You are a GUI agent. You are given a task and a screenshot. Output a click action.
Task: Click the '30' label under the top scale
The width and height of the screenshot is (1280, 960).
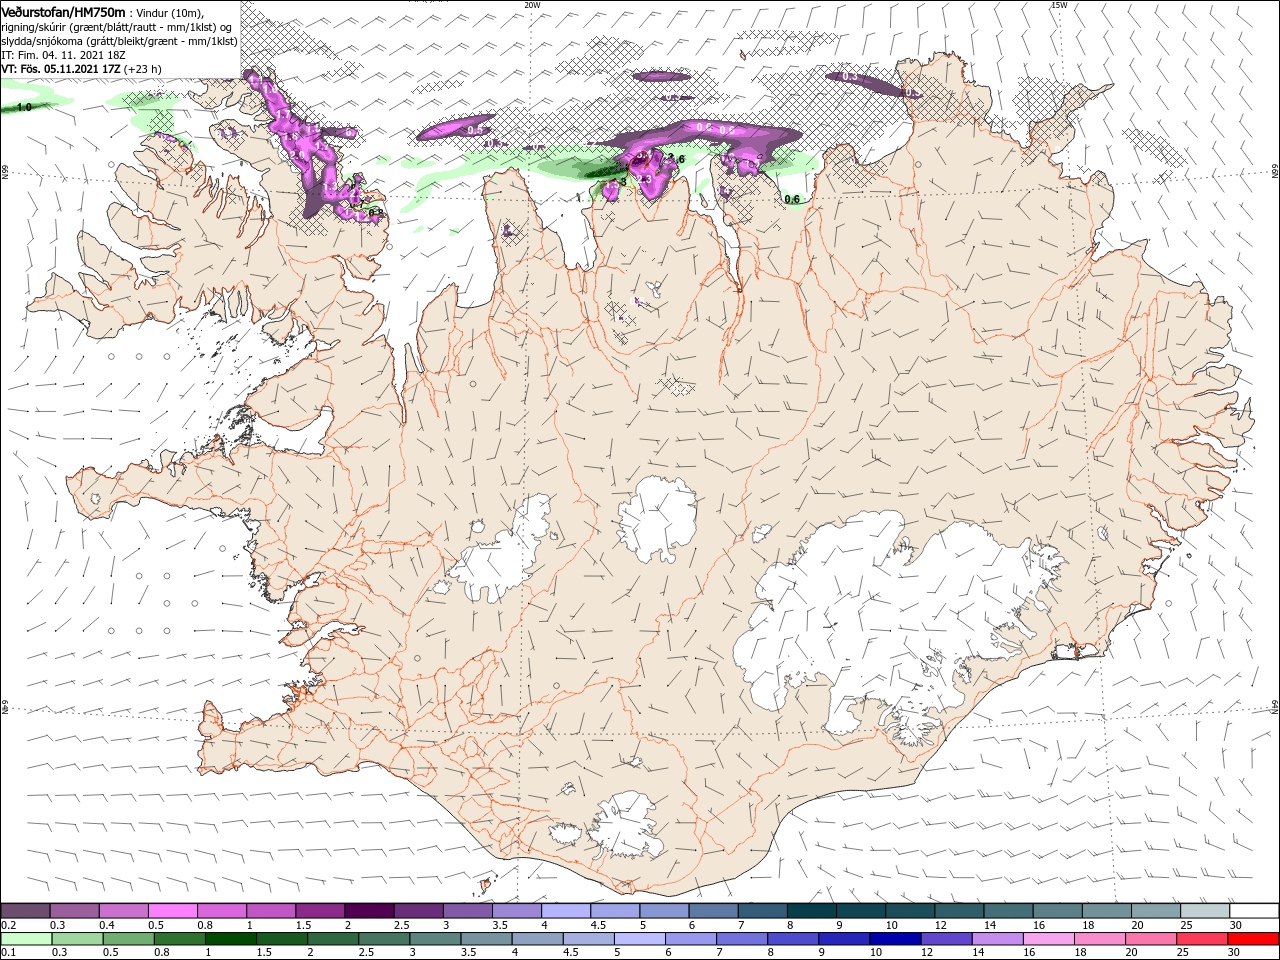point(1235,925)
